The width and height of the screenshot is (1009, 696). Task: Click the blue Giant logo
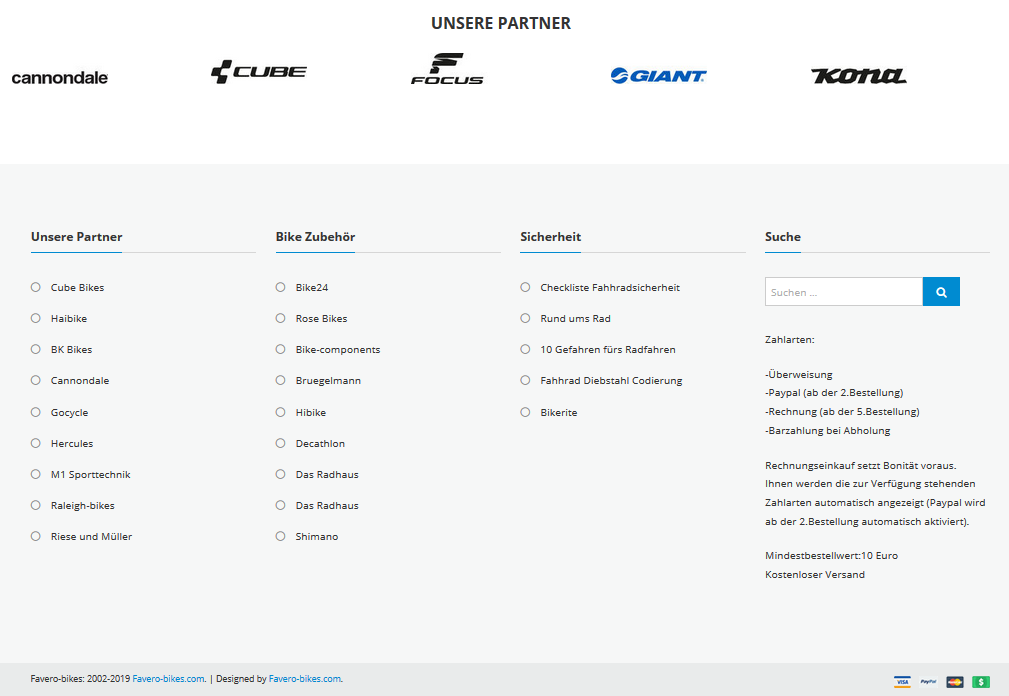[658, 76]
